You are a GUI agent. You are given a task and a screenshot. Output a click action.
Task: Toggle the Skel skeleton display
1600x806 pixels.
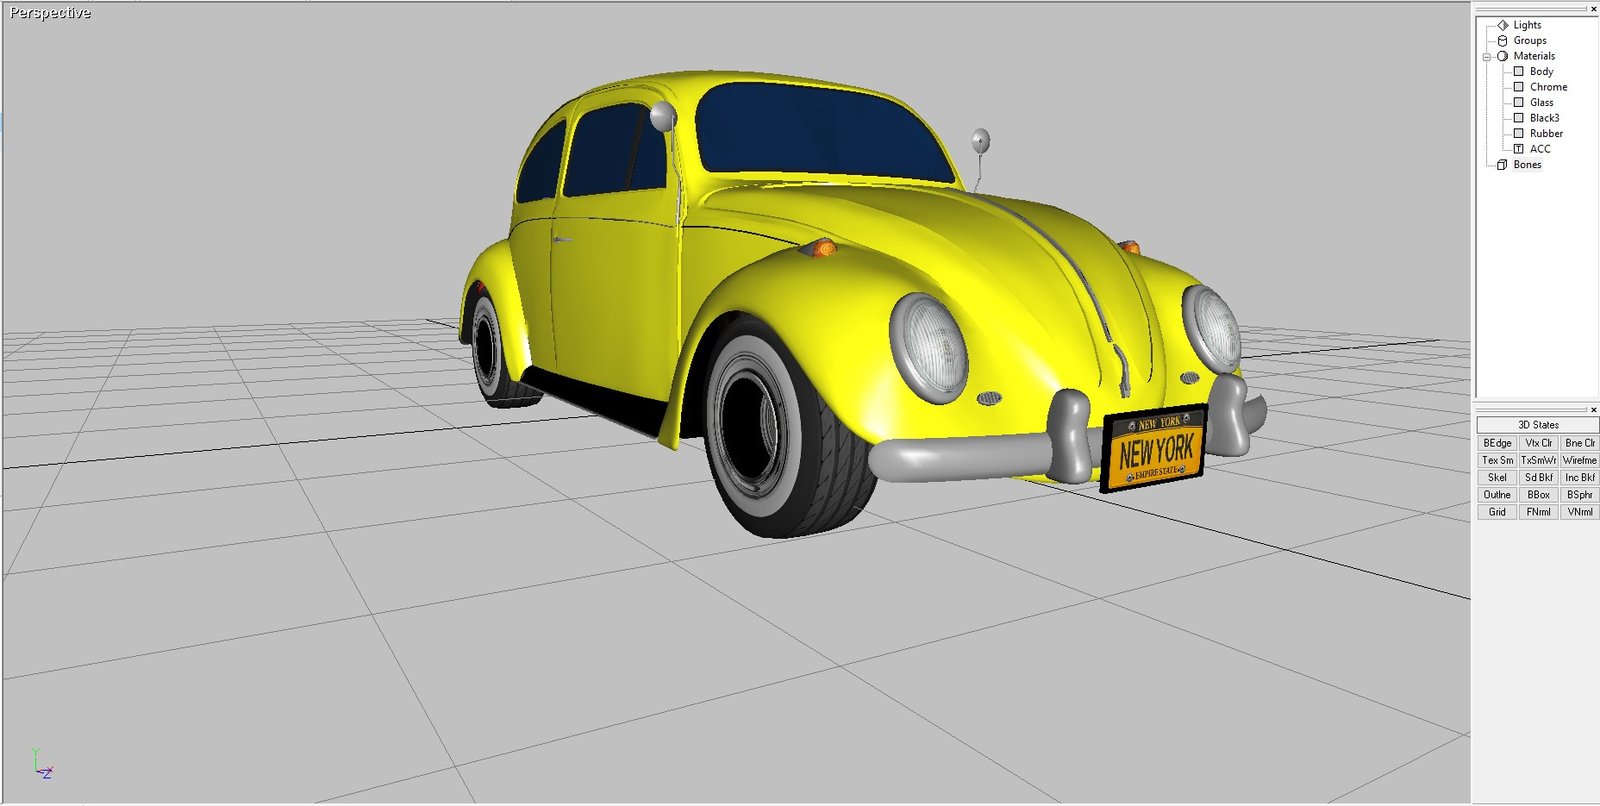[1497, 478]
